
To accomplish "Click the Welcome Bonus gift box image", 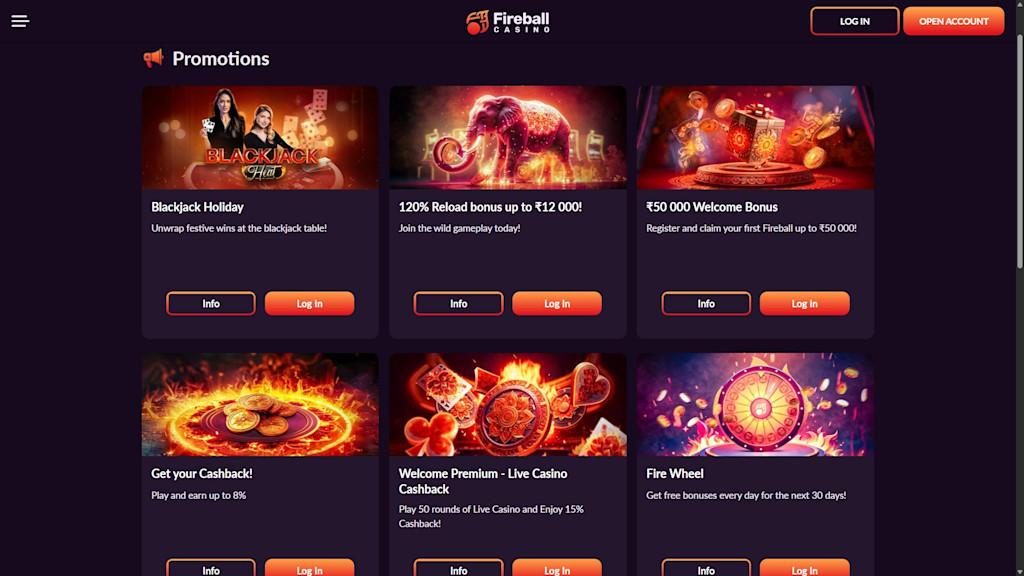I will 755,138.
